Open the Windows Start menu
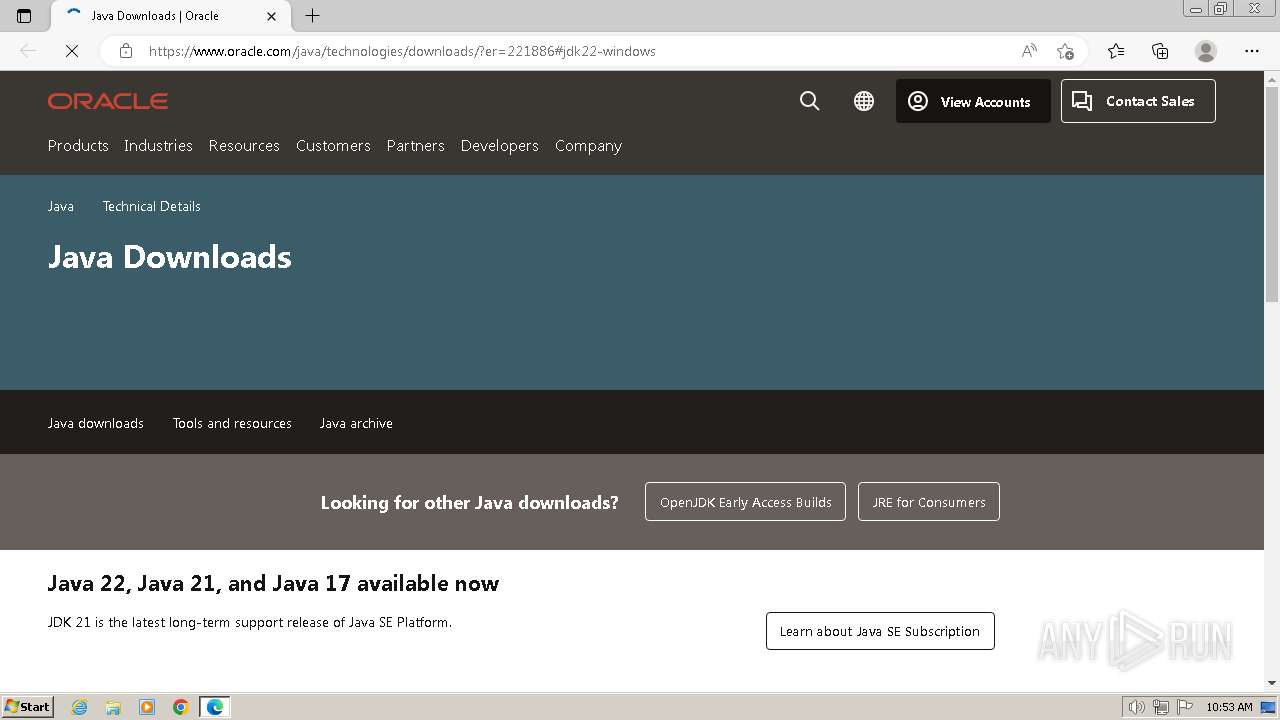The height and width of the screenshot is (720, 1280). coord(28,707)
